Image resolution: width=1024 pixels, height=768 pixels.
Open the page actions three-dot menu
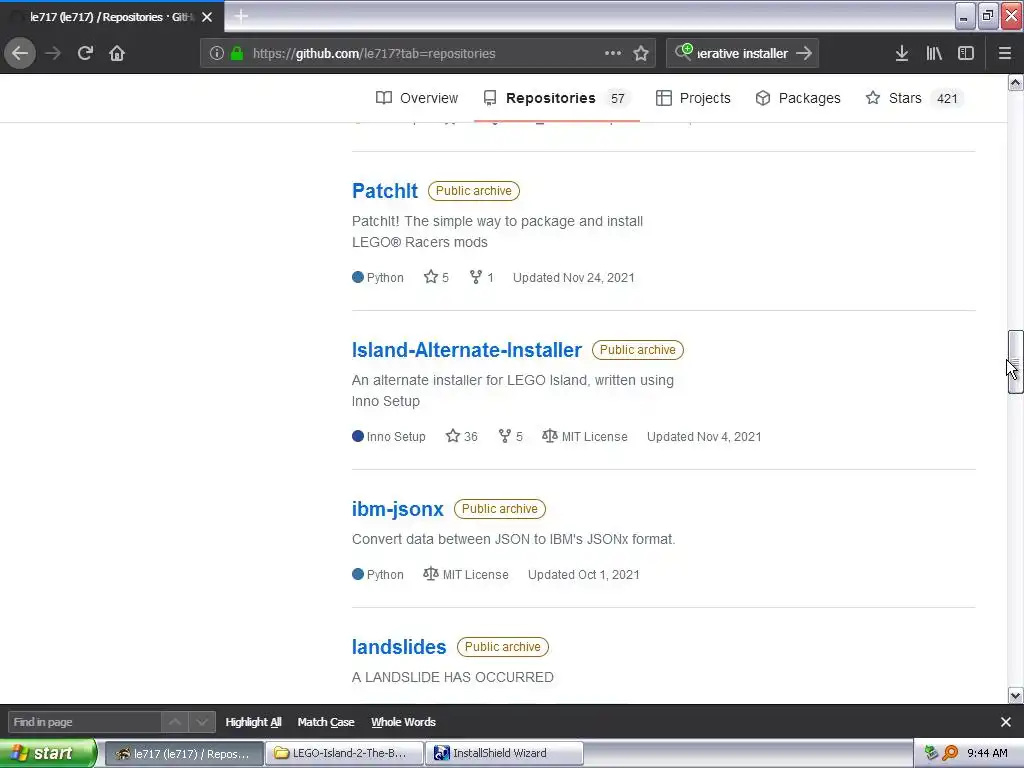pyautogui.click(x=613, y=53)
